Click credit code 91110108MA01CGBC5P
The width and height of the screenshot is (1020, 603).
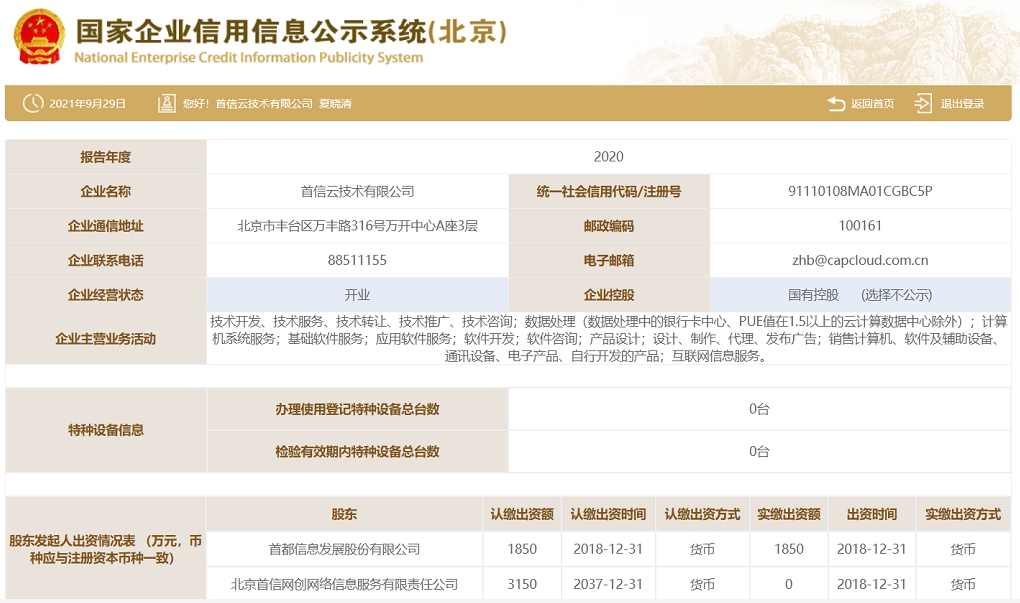pyautogui.click(x=860, y=191)
